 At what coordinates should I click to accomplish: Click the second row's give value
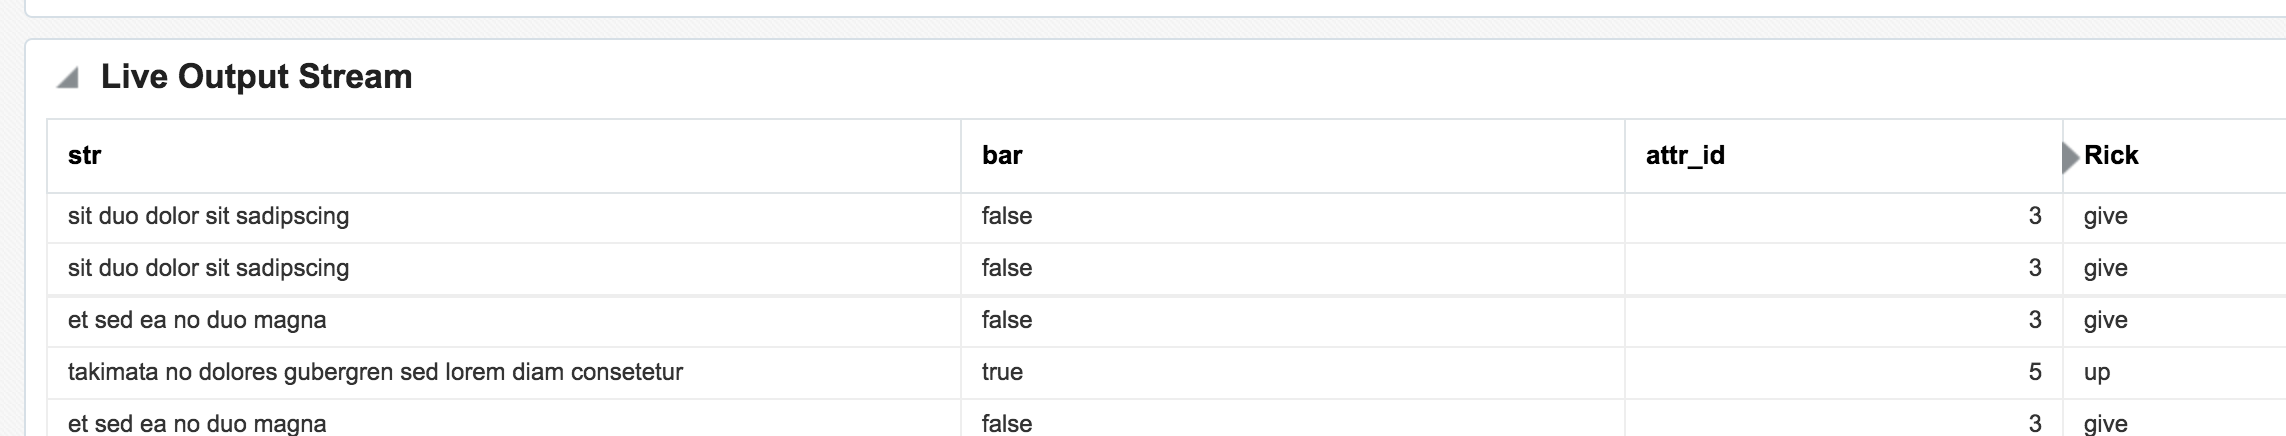[x=2105, y=269]
